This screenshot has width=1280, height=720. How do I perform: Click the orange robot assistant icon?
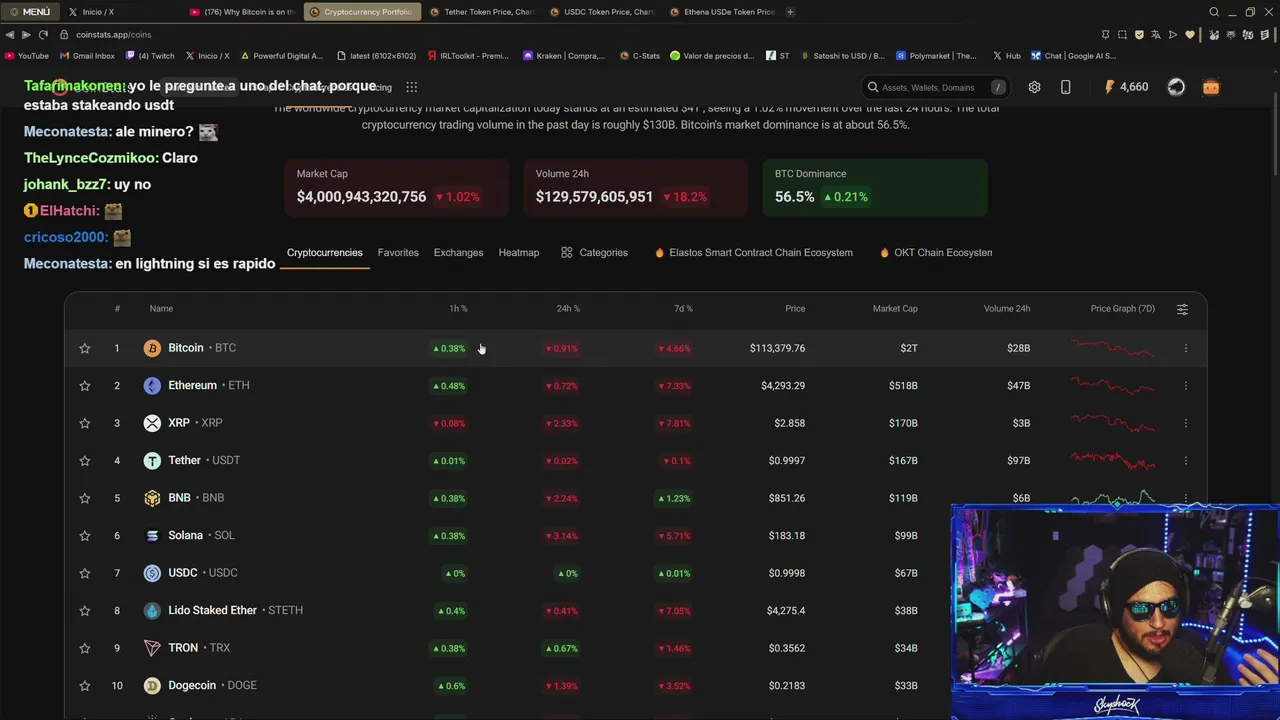[1211, 87]
